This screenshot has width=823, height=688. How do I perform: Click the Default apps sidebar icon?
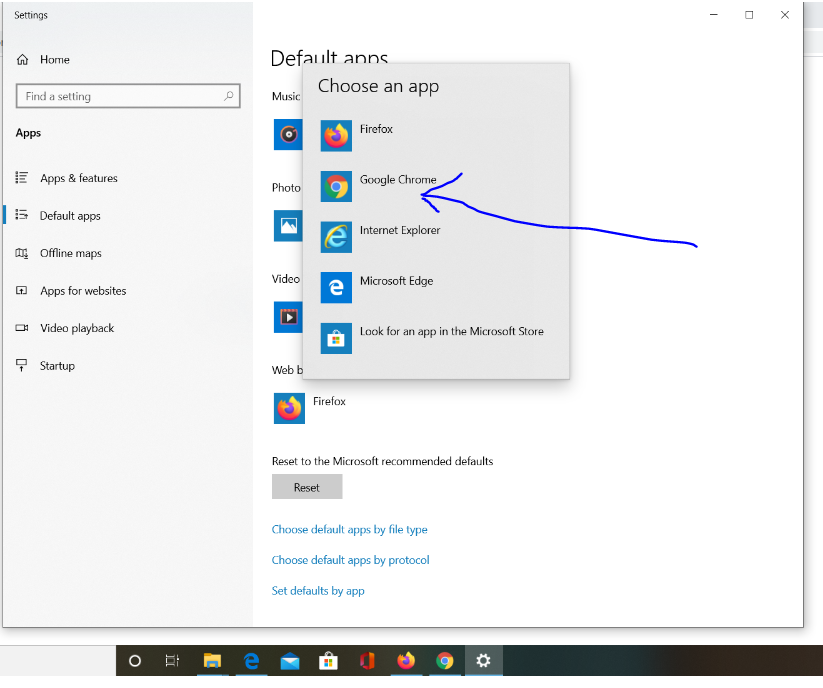pyautogui.click(x=22, y=215)
